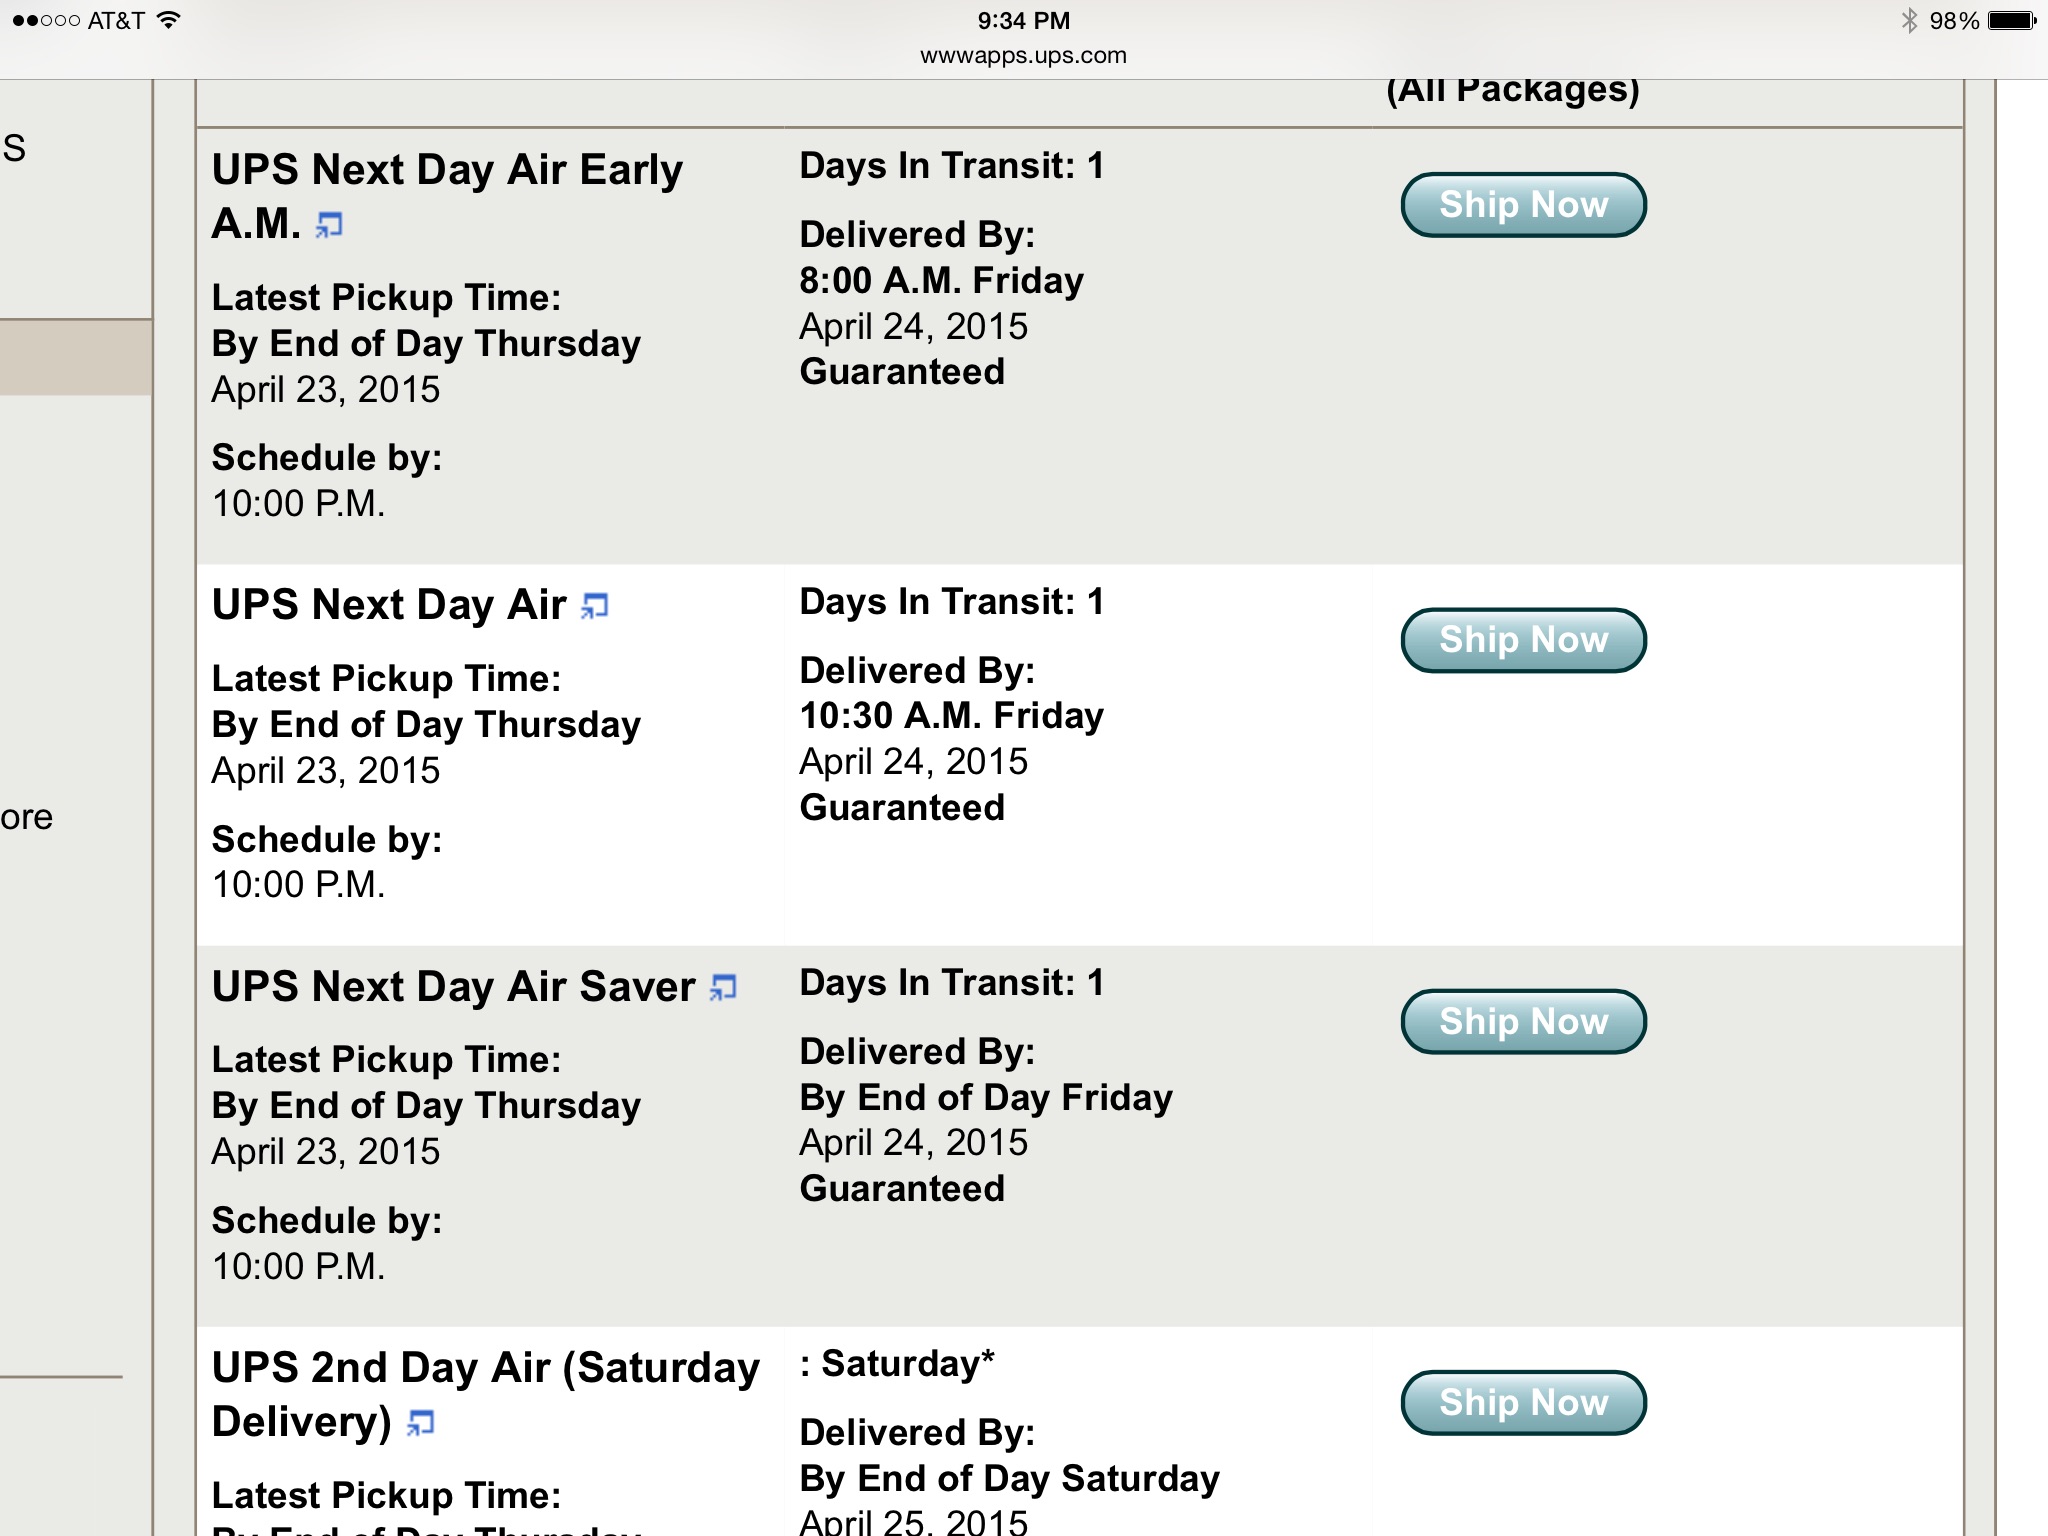
Task: Tap the cellular signal dots indicator
Action: tap(46, 20)
